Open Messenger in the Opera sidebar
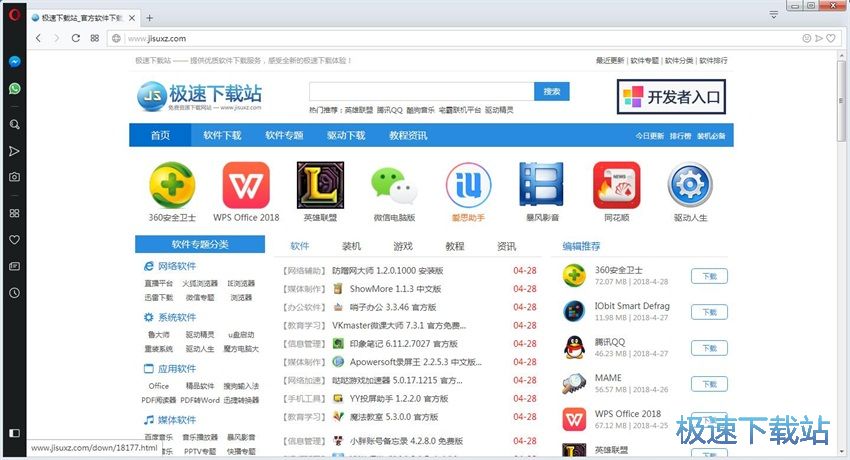The image size is (850, 460). click(15, 62)
